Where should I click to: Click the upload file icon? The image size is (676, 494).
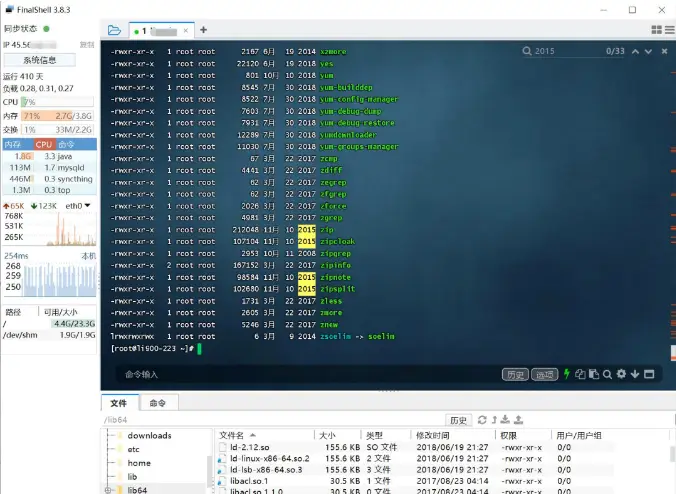(x=519, y=419)
